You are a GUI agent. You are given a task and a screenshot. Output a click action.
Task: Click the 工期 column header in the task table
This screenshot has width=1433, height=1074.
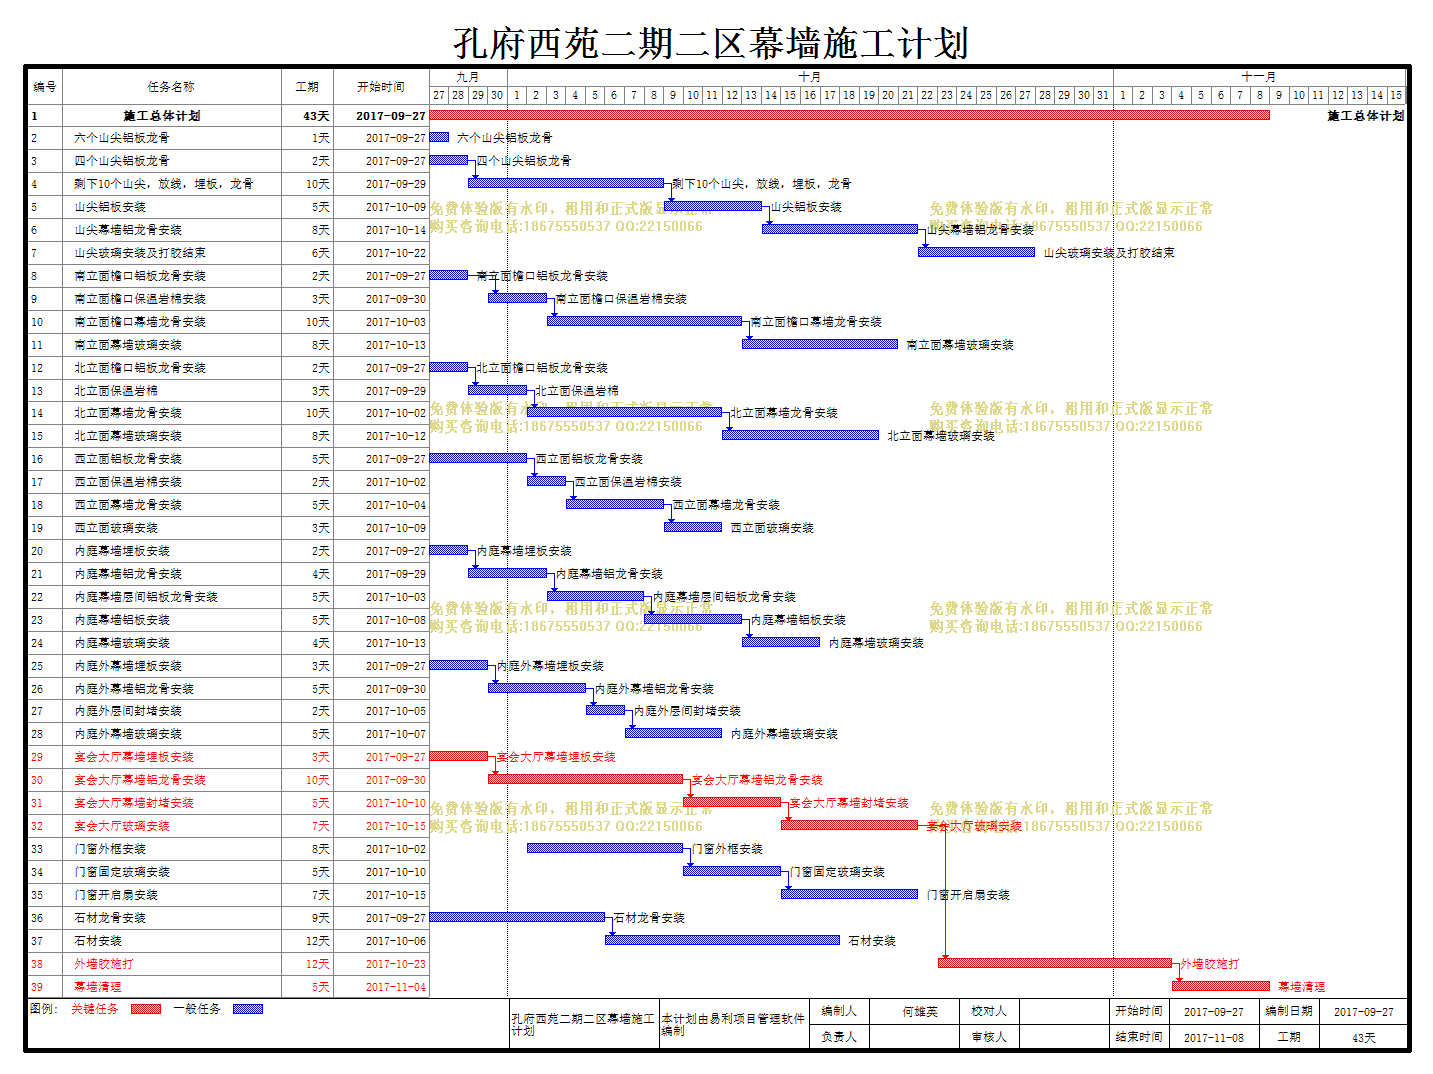(x=307, y=87)
